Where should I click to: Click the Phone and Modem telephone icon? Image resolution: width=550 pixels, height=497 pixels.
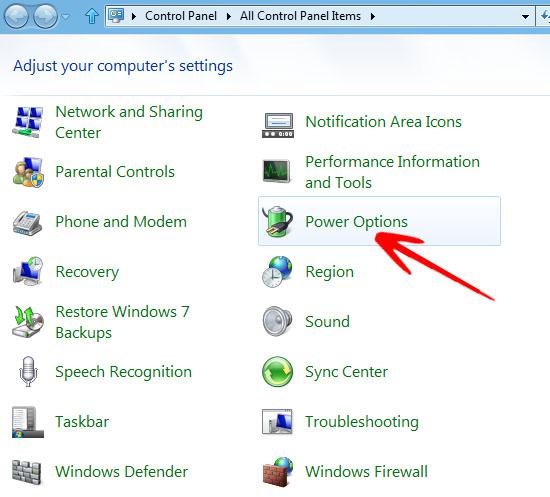tap(27, 222)
